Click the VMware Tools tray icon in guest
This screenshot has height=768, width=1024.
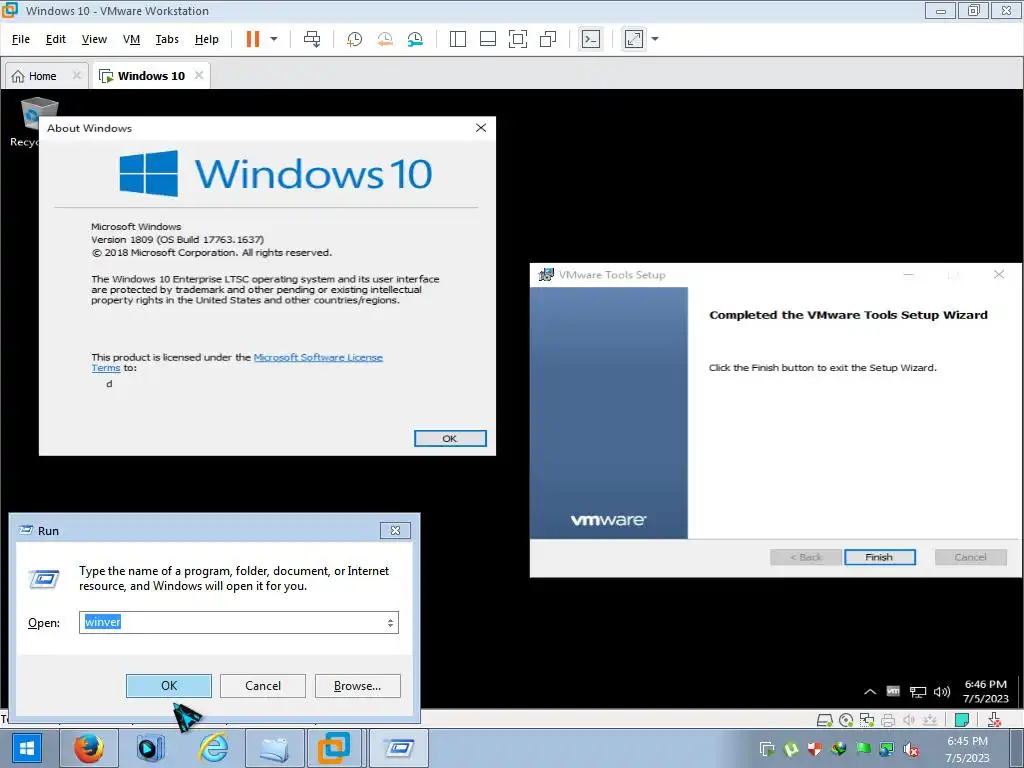pyautogui.click(x=893, y=691)
